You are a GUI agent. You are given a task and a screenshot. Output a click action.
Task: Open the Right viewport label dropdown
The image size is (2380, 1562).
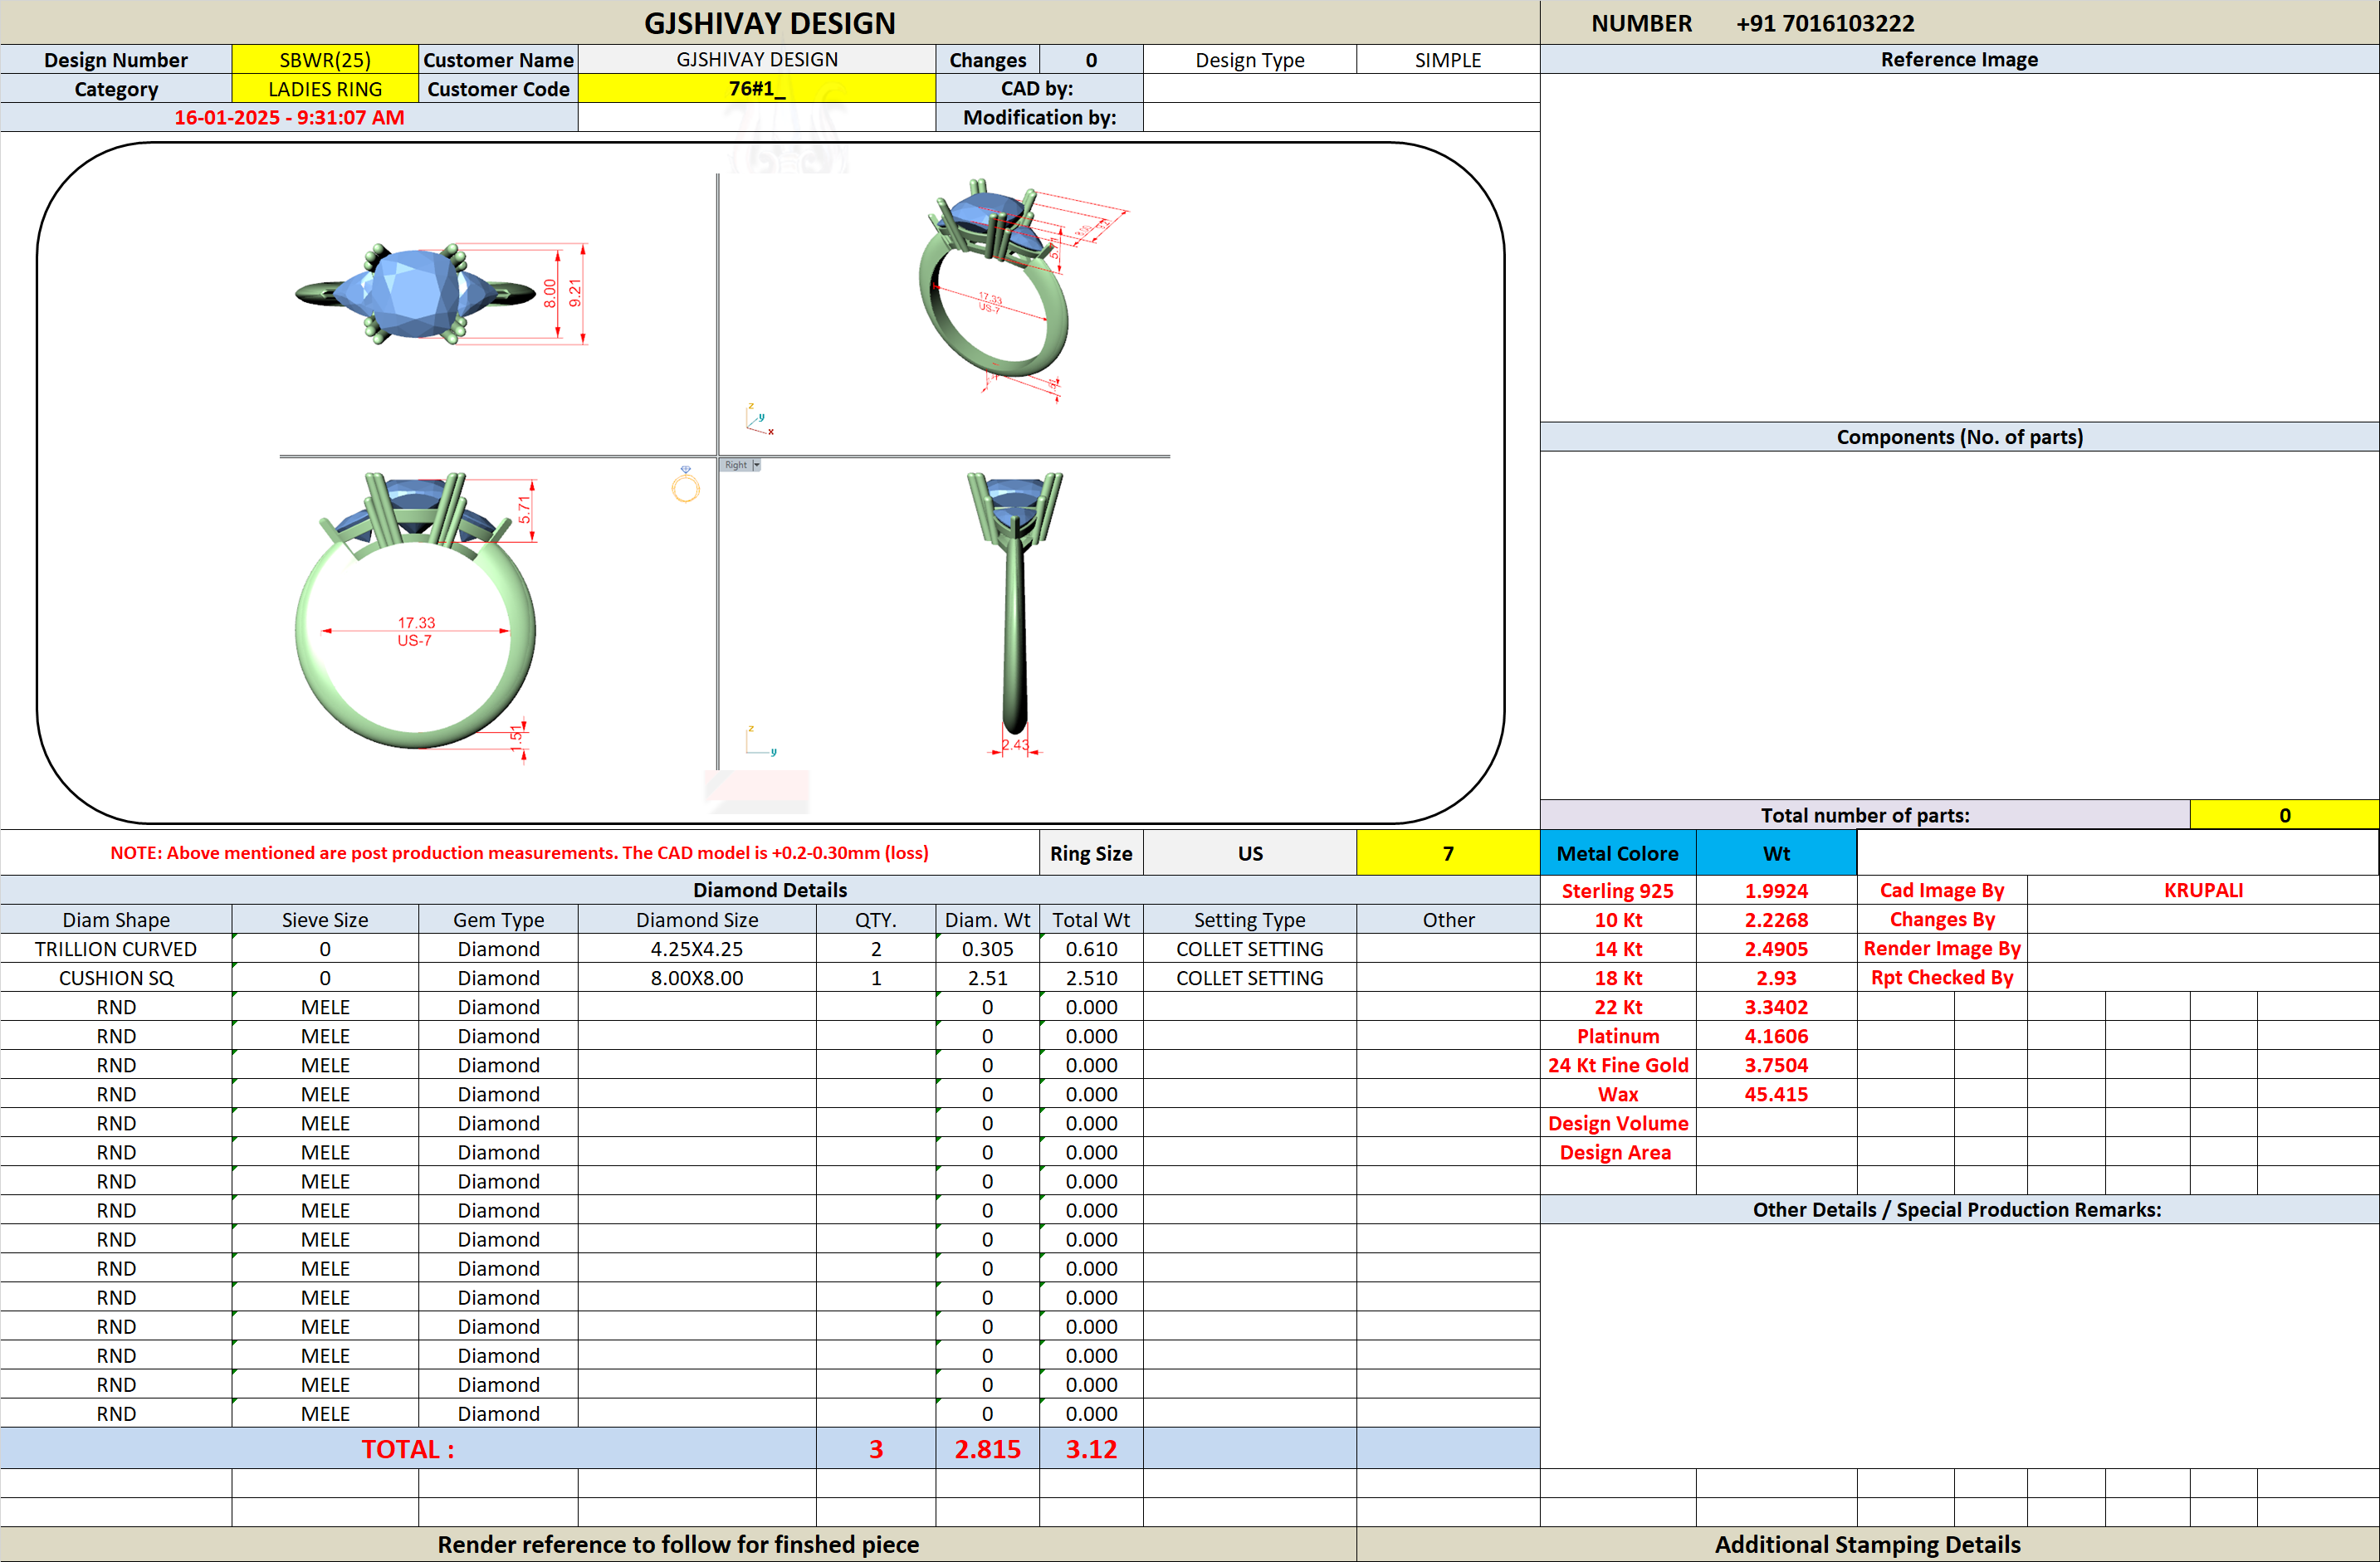click(756, 465)
